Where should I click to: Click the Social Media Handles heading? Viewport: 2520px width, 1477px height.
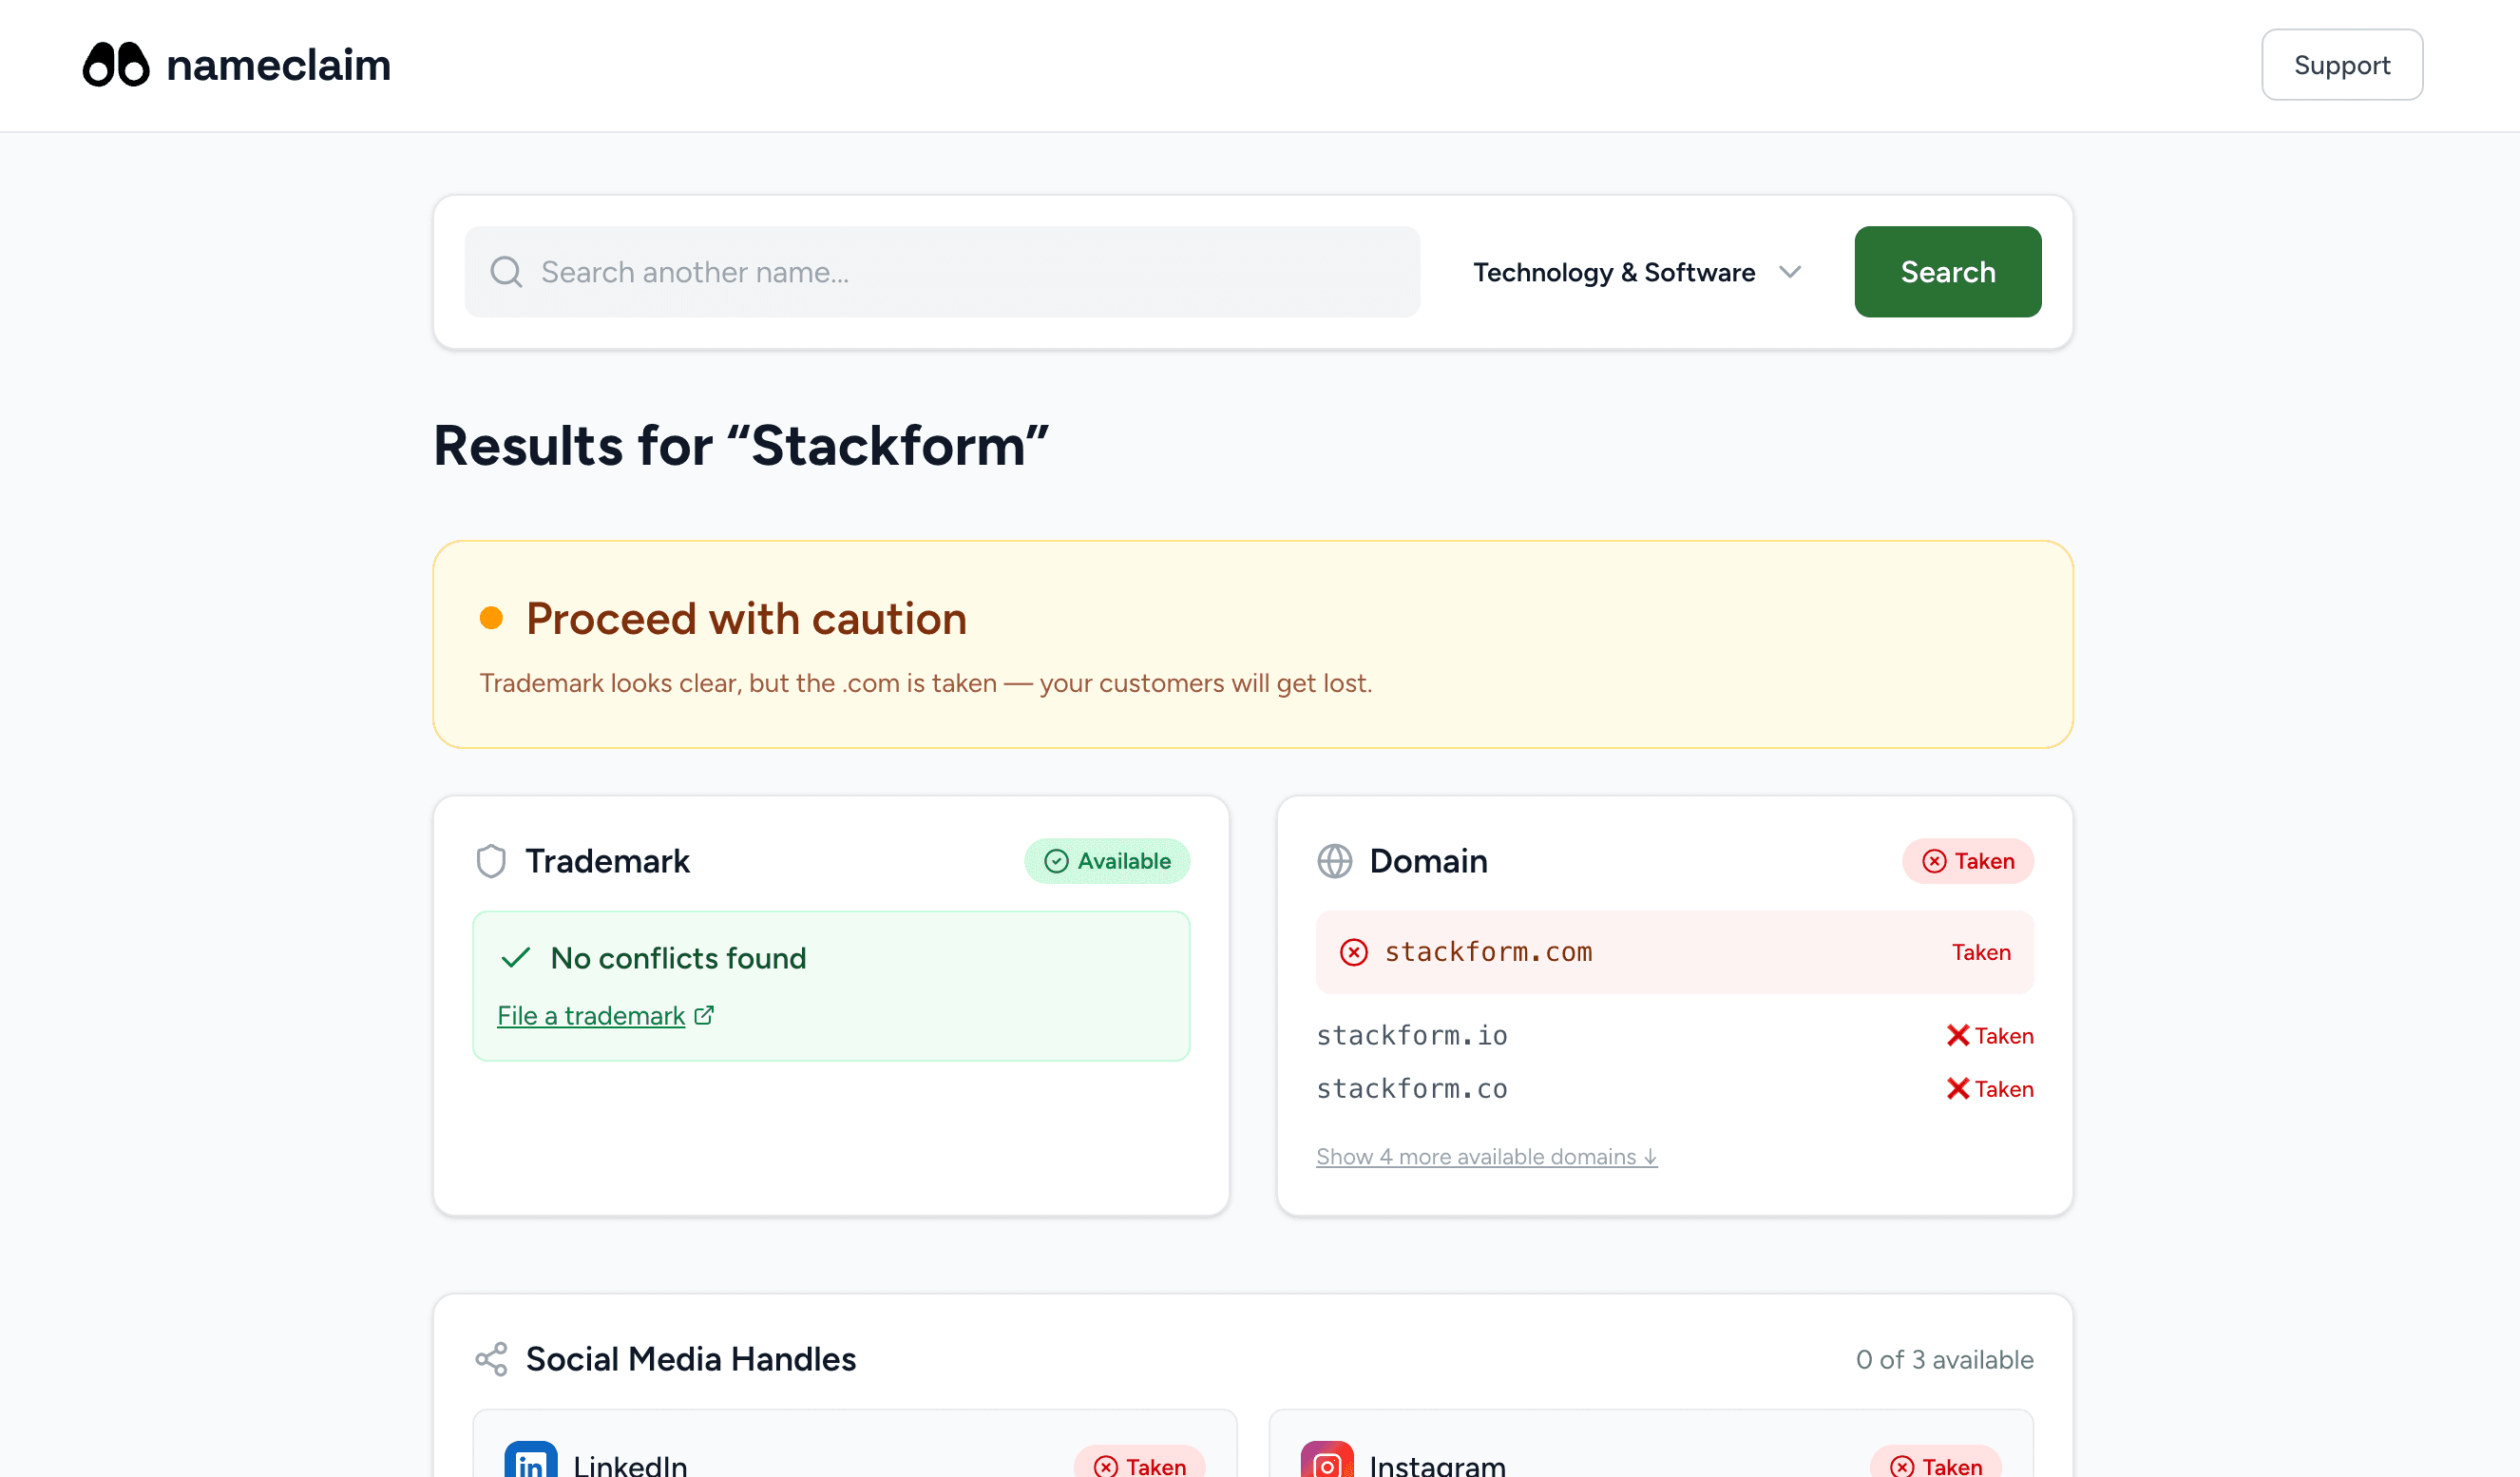(x=690, y=1359)
